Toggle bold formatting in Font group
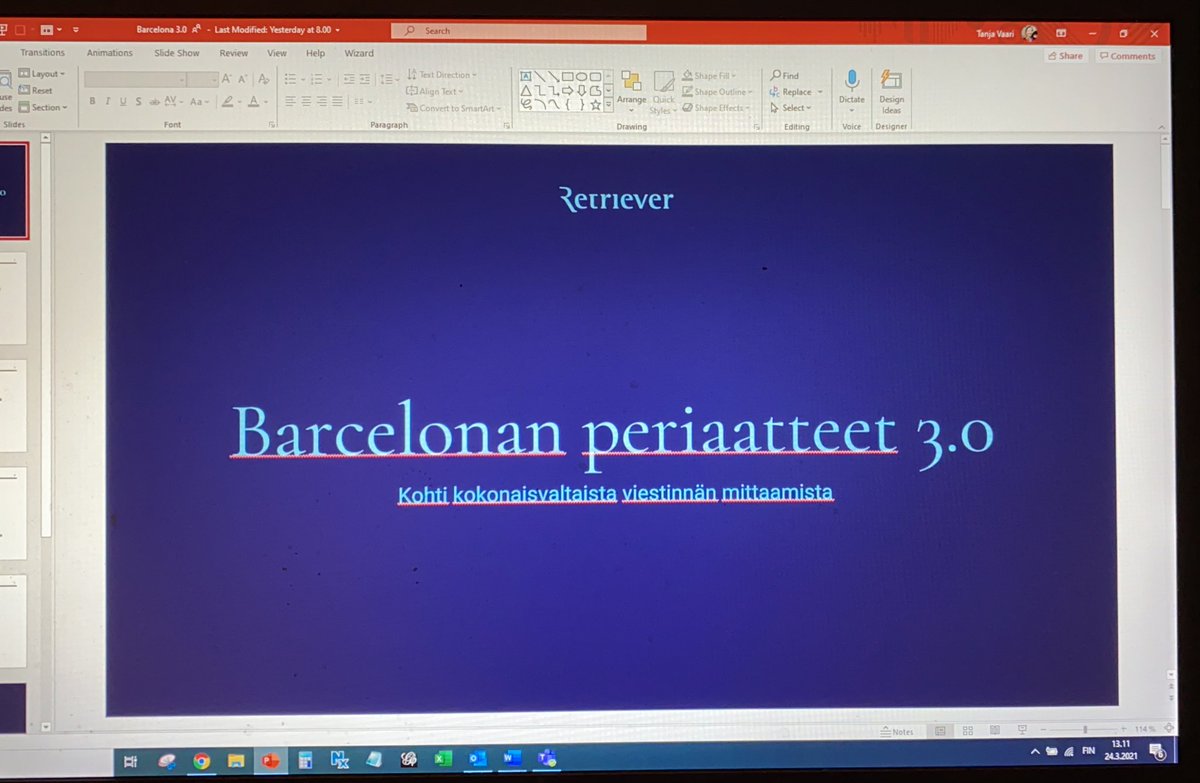The width and height of the screenshot is (1200, 783). [92, 102]
